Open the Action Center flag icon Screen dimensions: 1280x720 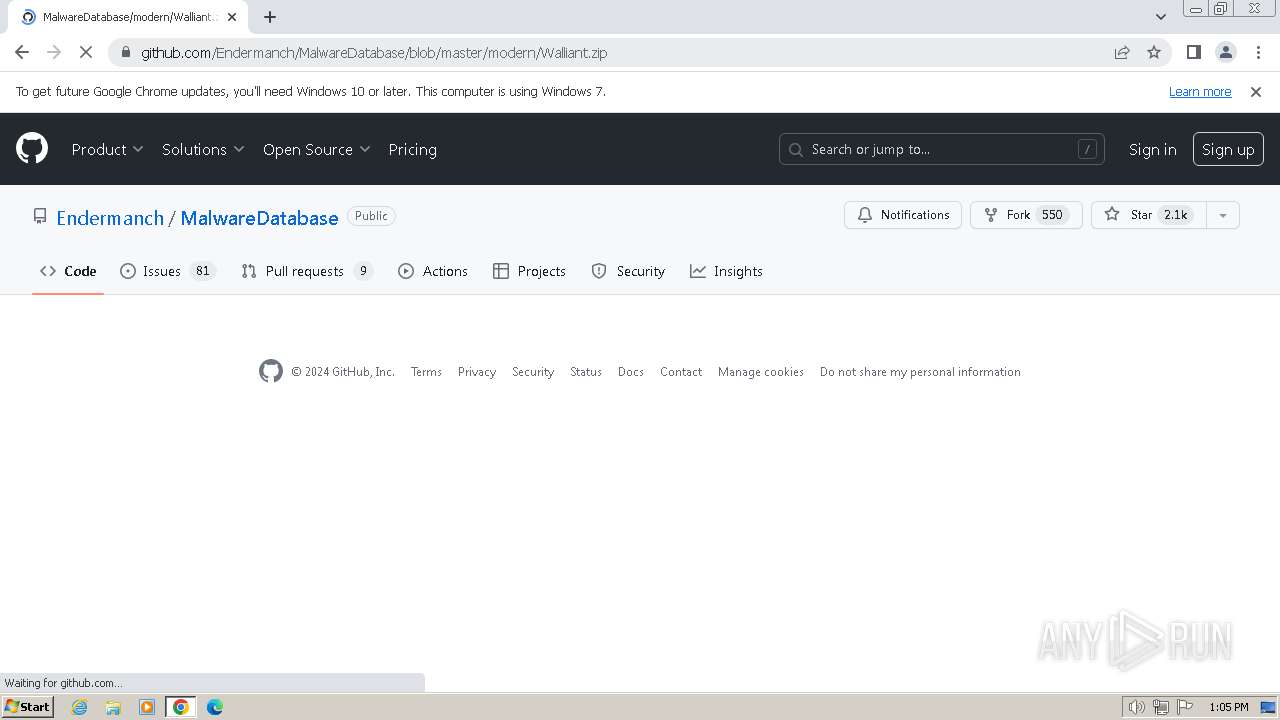1185,707
